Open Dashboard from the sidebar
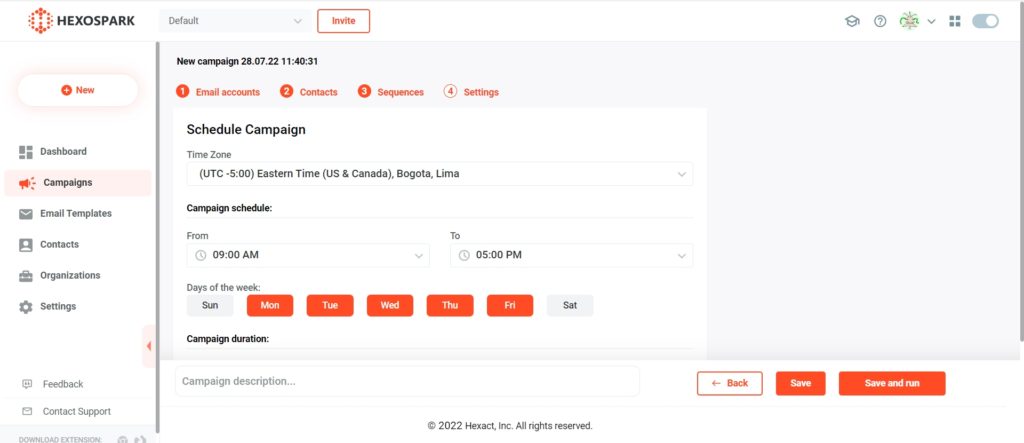Viewport: 1024px width, 443px height. click(x=63, y=152)
